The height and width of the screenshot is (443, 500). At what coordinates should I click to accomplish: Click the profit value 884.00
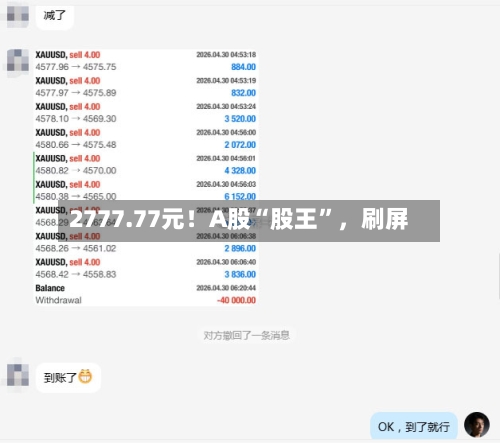point(243,67)
